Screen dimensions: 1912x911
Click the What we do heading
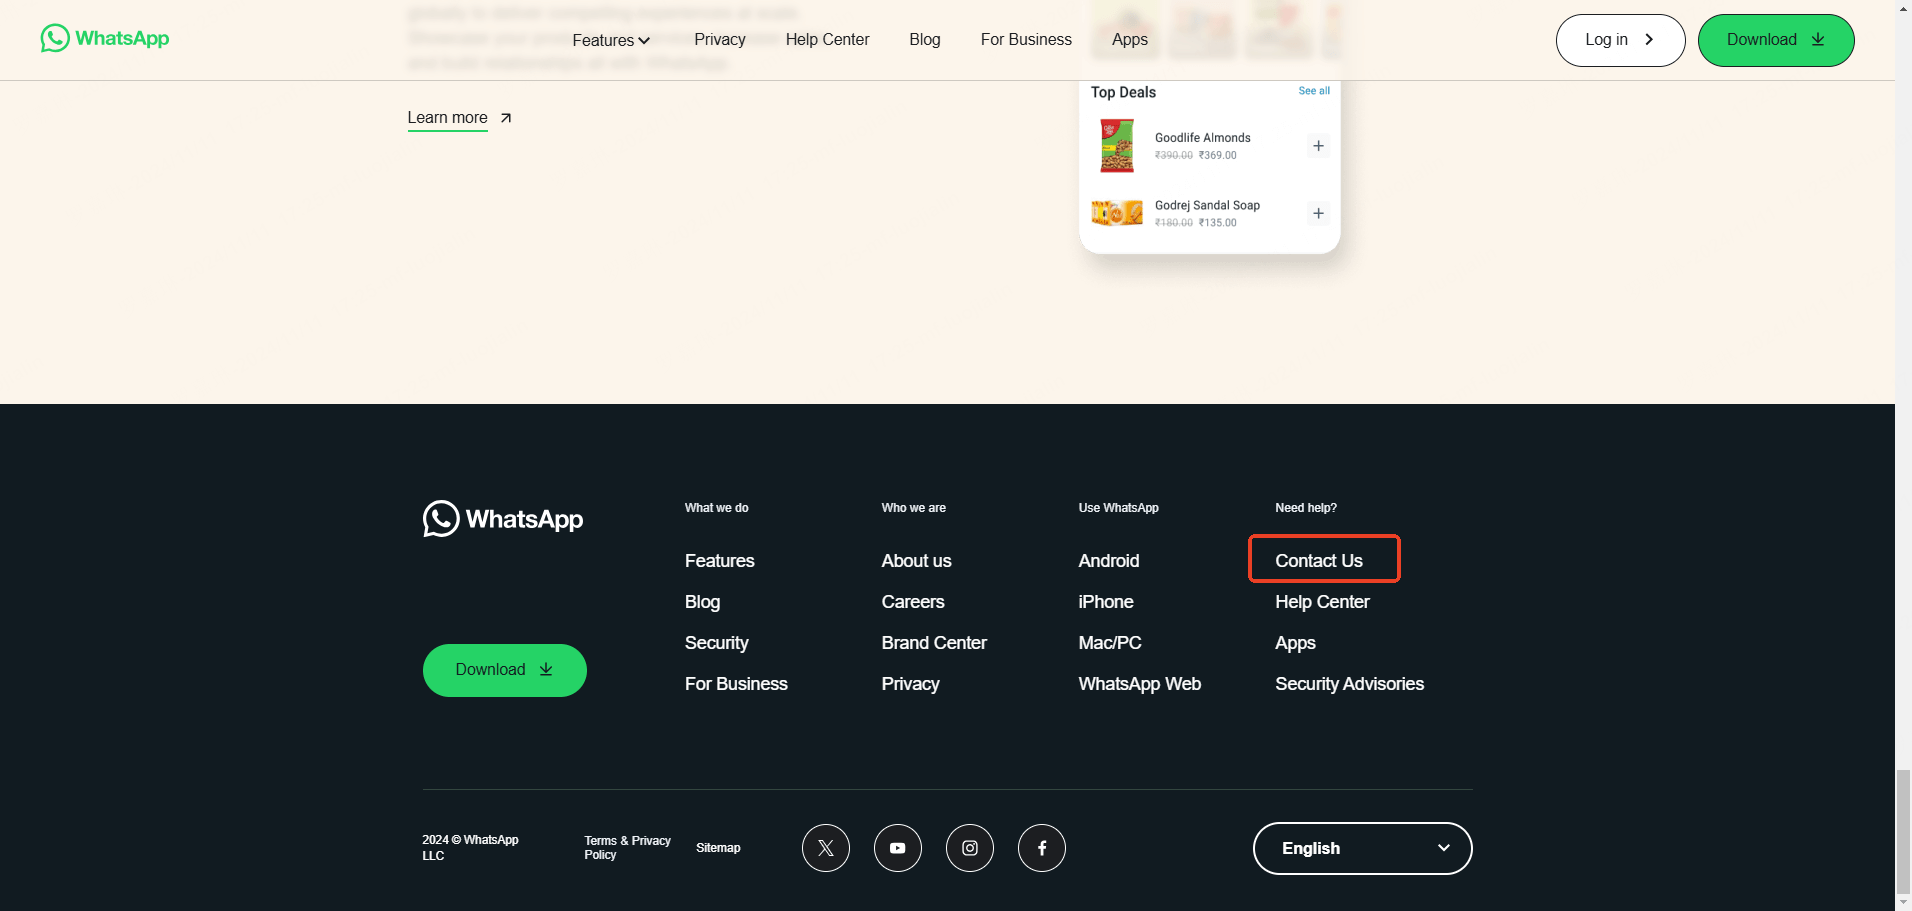pyautogui.click(x=716, y=508)
